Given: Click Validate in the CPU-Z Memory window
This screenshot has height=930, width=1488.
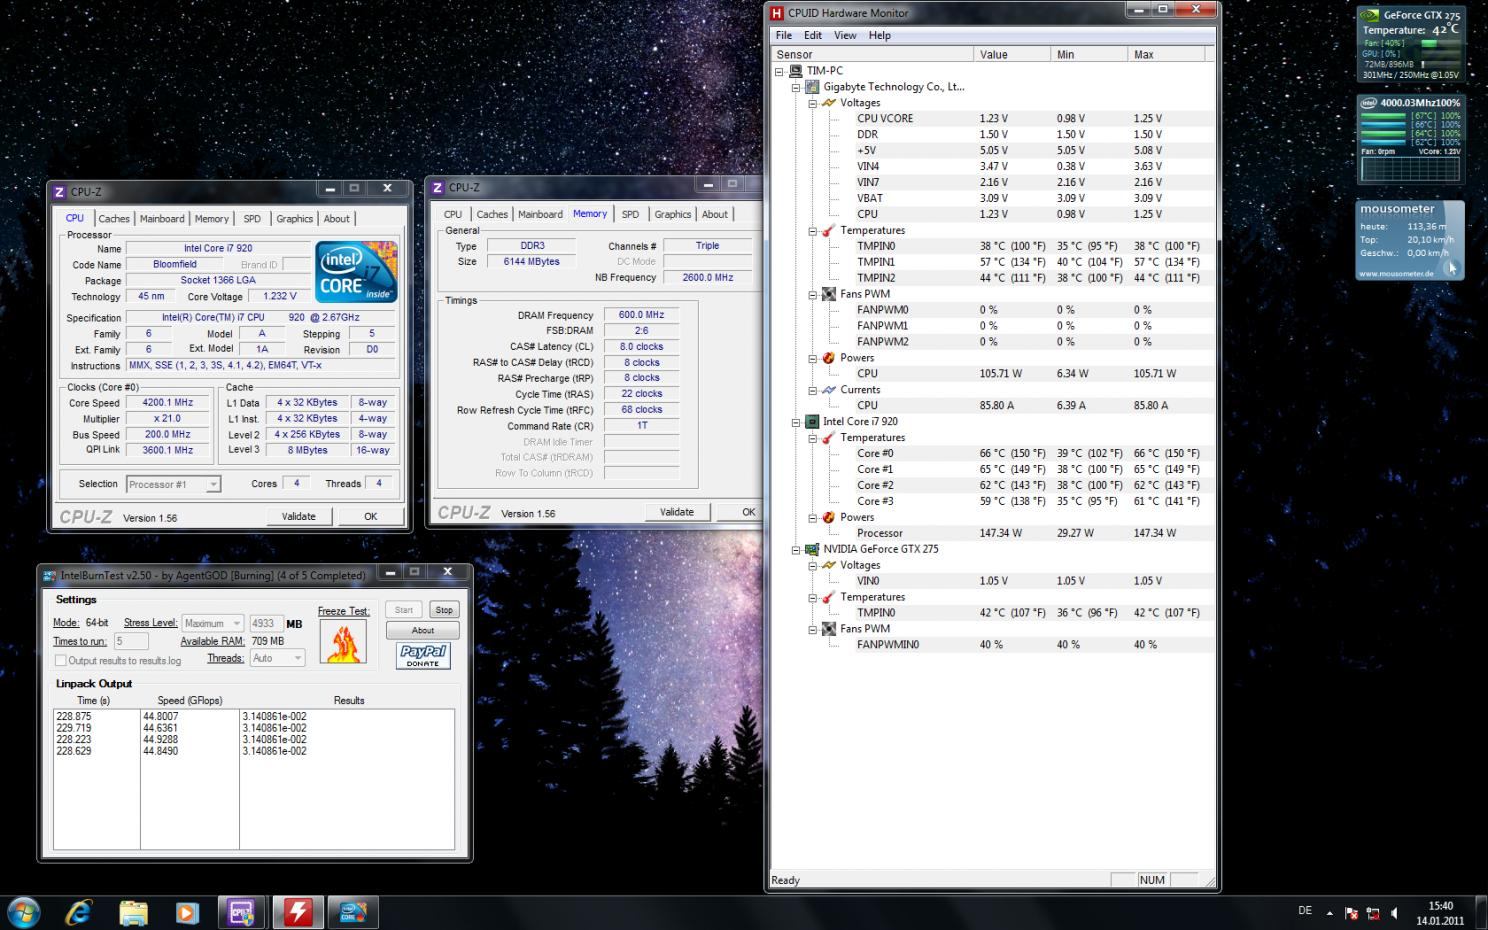Looking at the screenshot, I should tap(677, 512).
